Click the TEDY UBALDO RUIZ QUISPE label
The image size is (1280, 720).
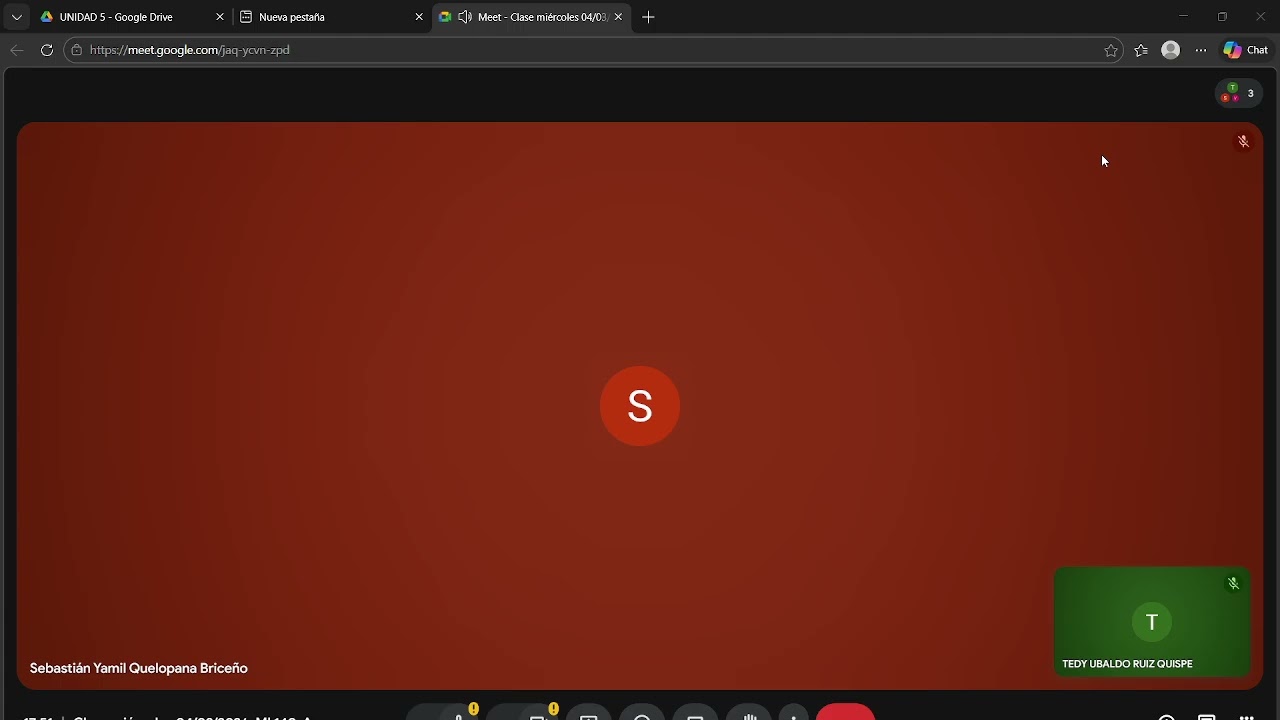(1127, 664)
